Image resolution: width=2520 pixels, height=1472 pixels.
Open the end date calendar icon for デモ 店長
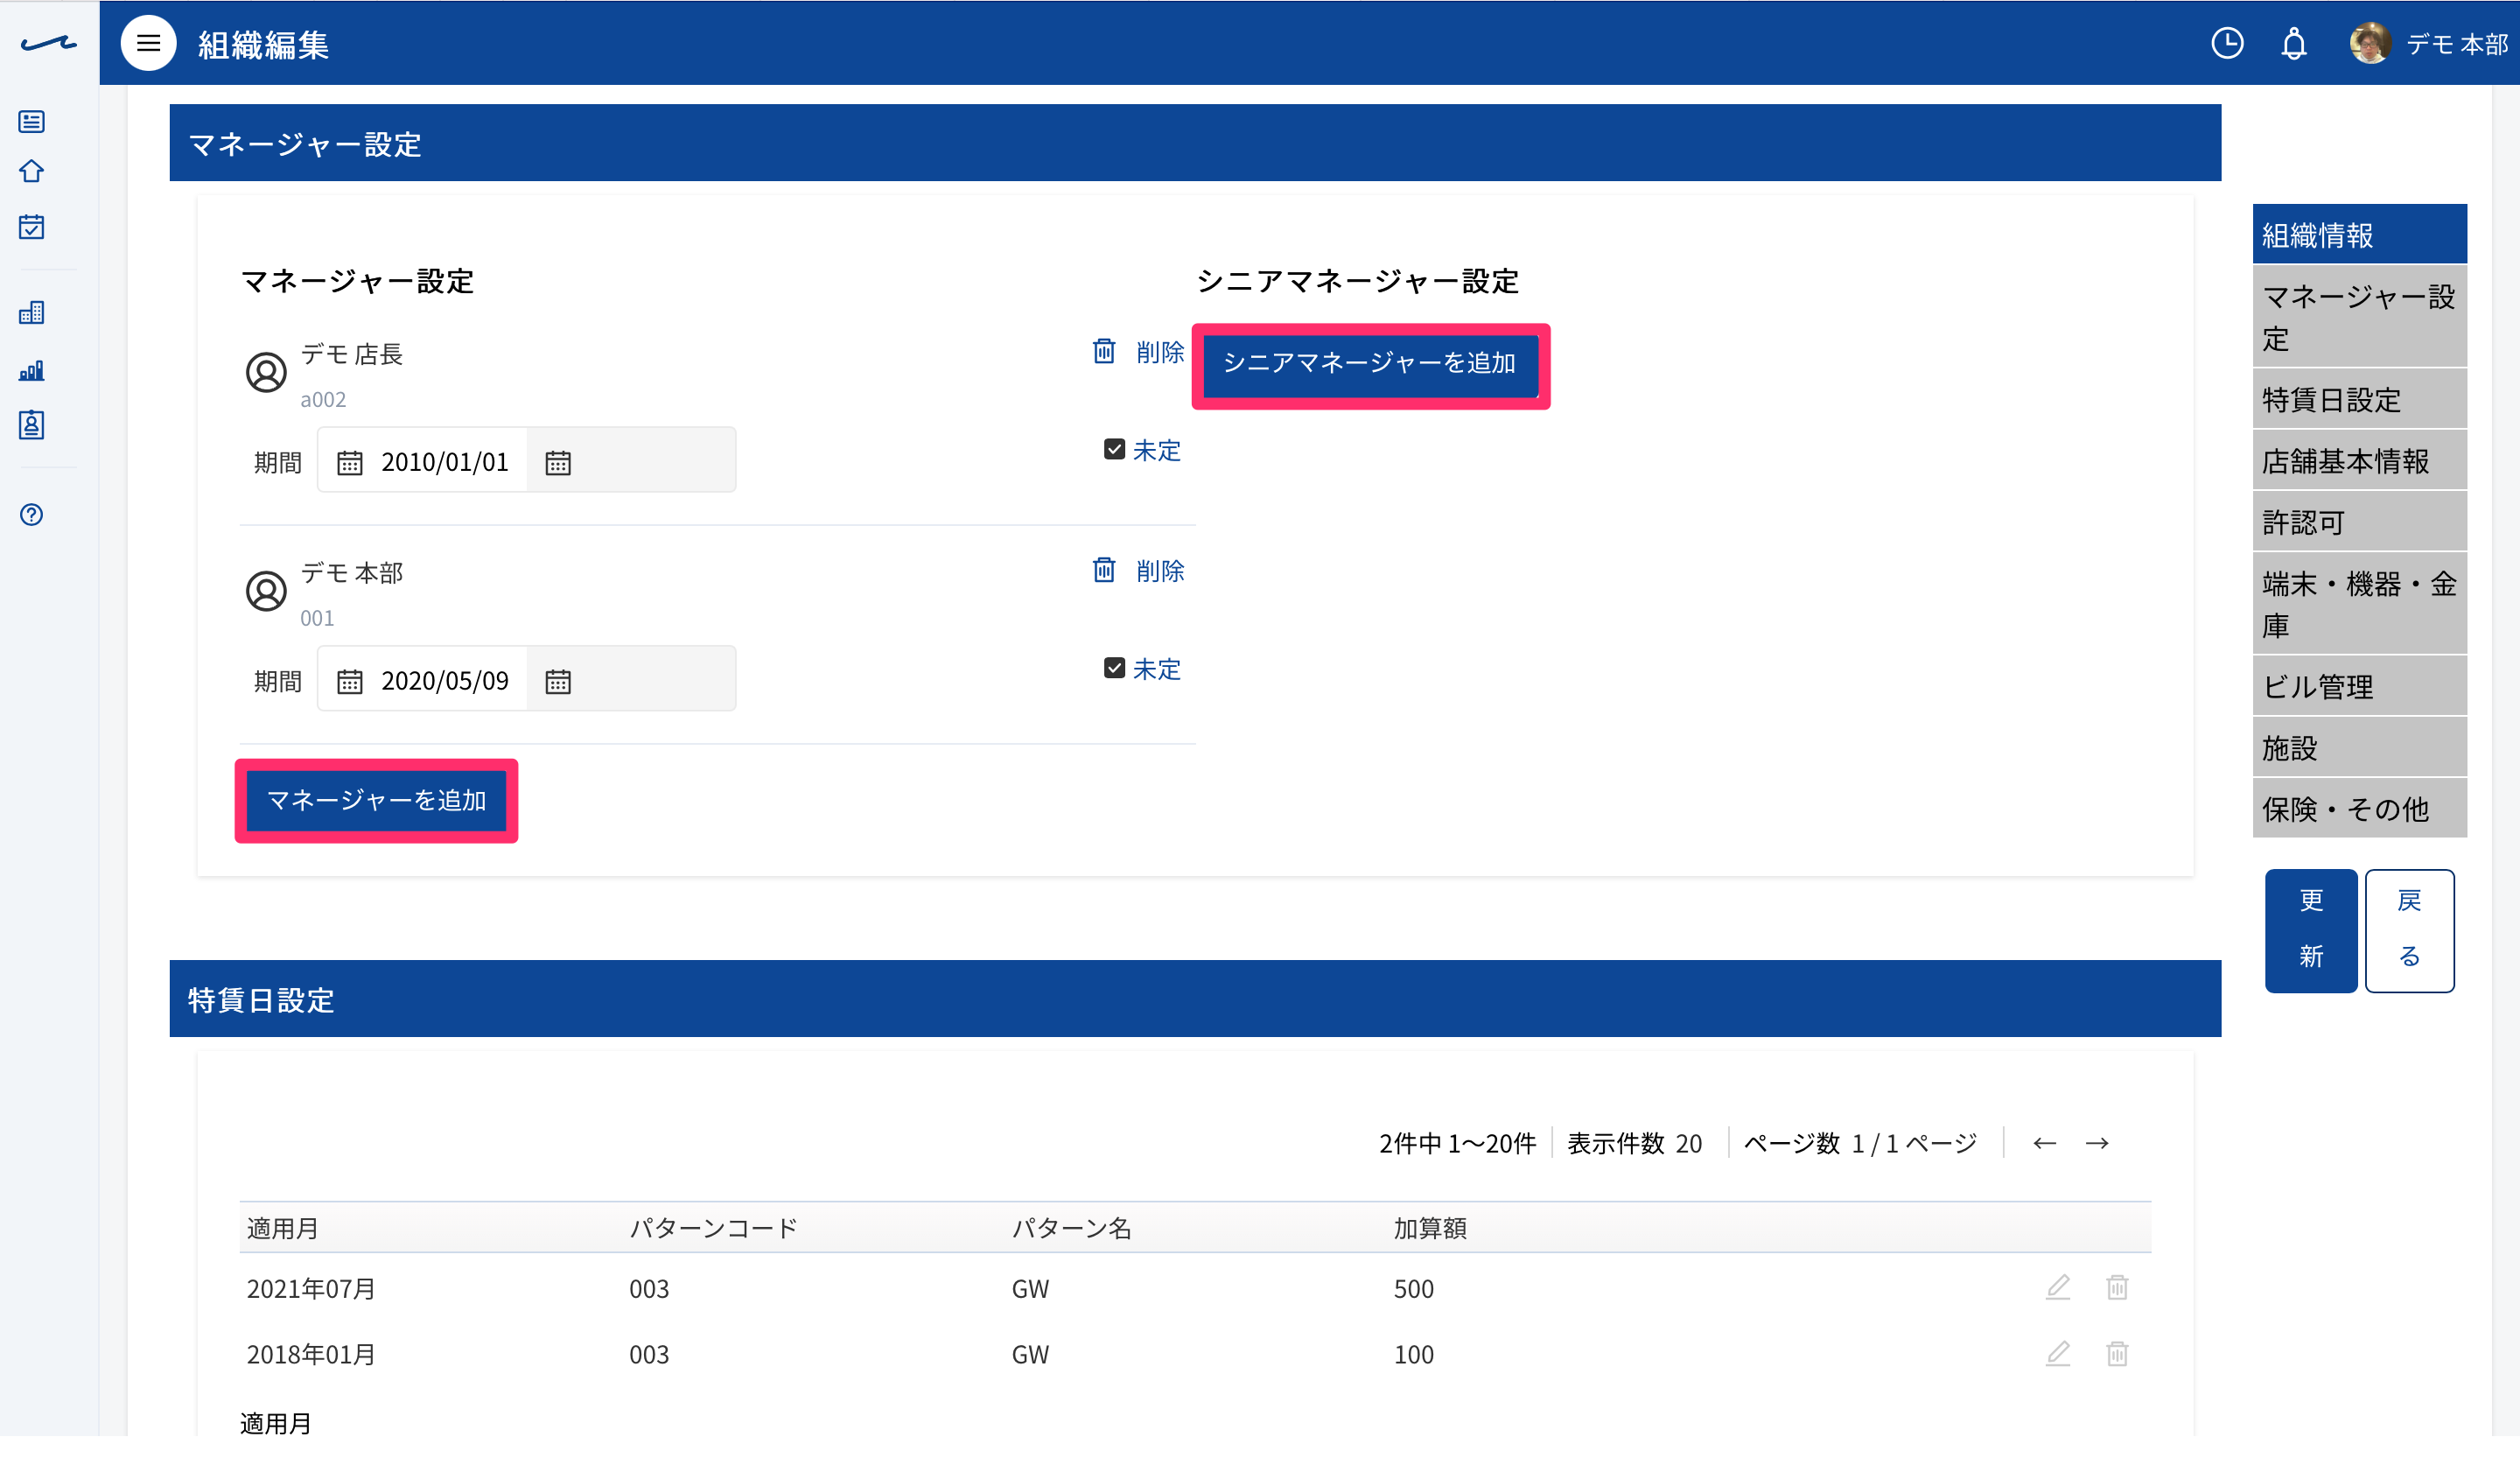[558, 463]
